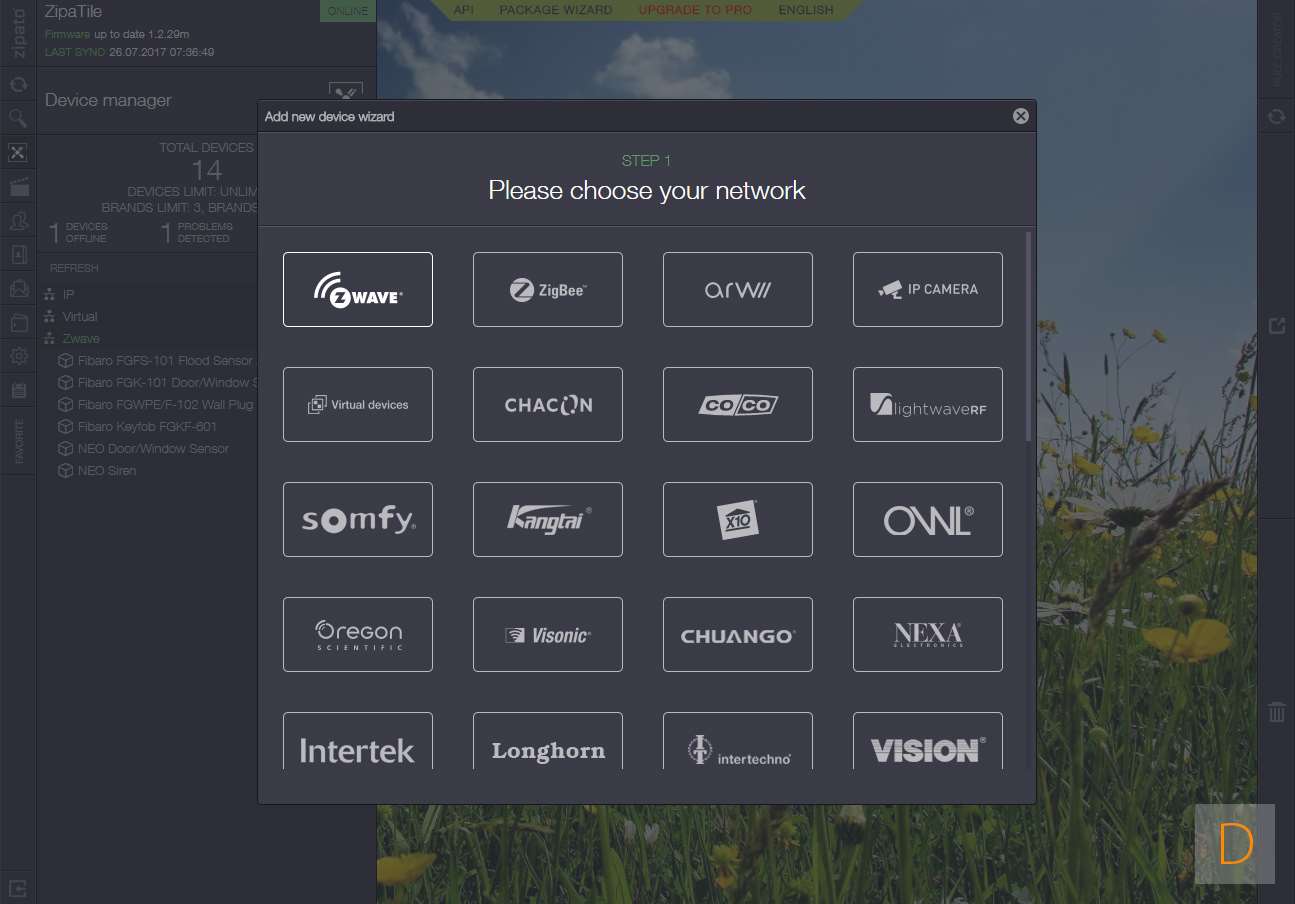Select the Longhorn brand tile
The width and height of the screenshot is (1295, 904).
click(548, 741)
